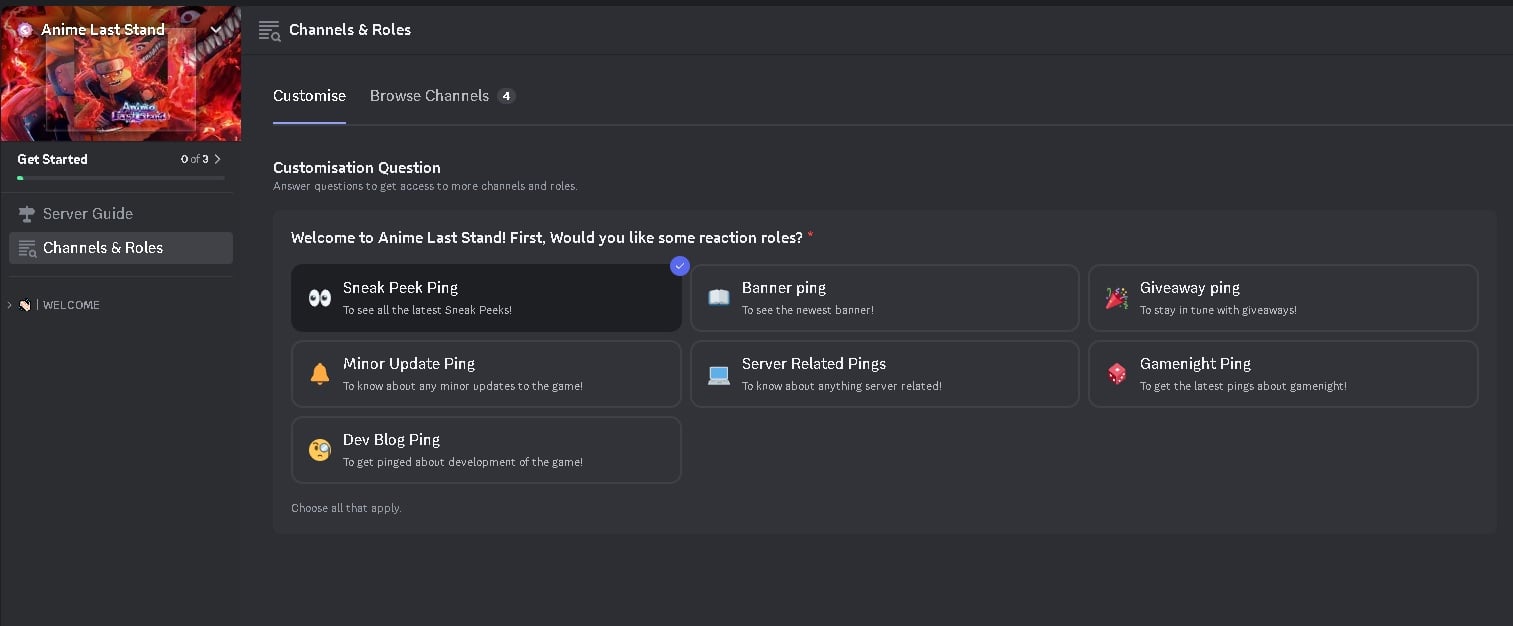The image size is (1513, 626).
Task: Click the dice emoji on Gamenight Ping
Action: point(1117,374)
